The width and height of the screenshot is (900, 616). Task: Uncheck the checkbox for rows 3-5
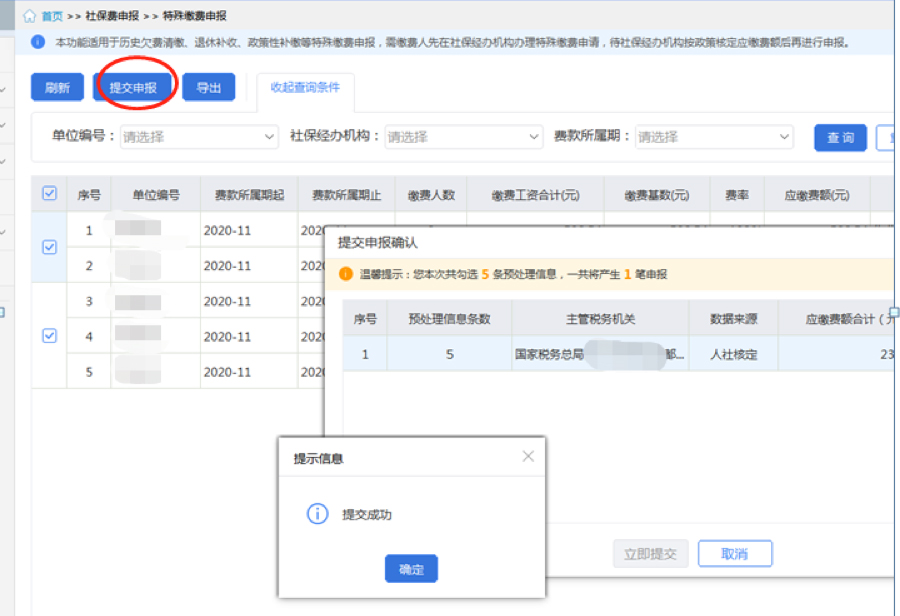pyautogui.click(x=49, y=336)
